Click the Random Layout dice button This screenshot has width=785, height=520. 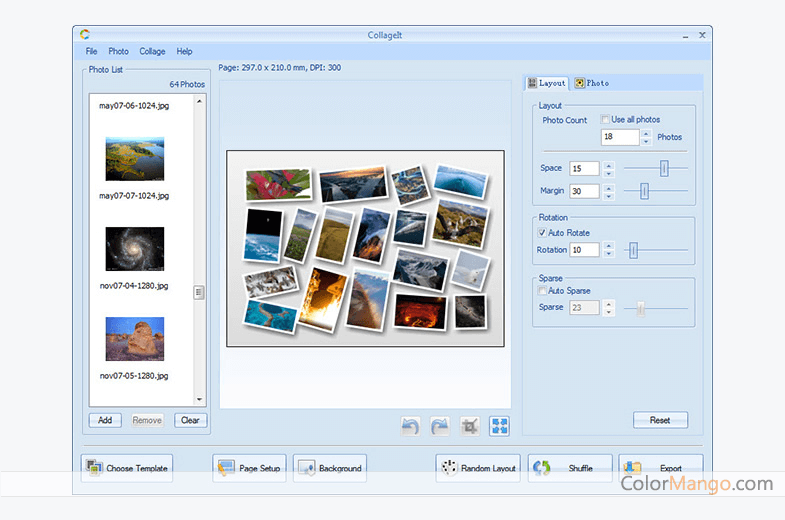tap(478, 468)
